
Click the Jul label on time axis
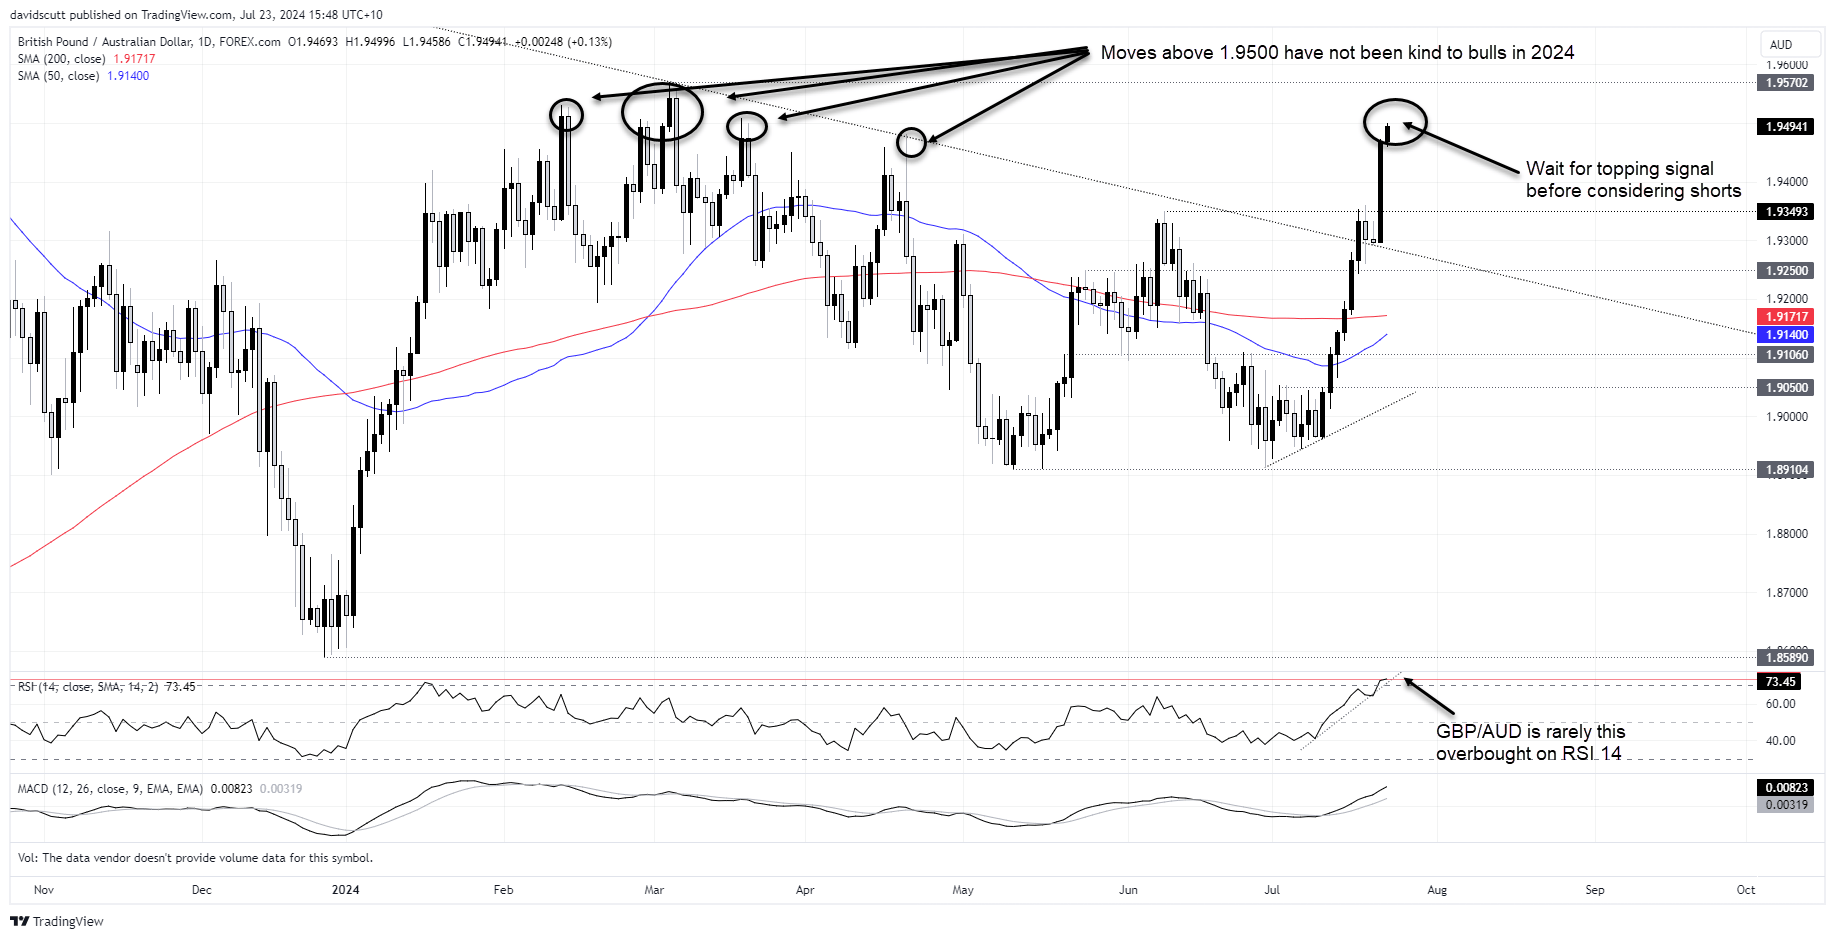click(x=1272, y=890)
